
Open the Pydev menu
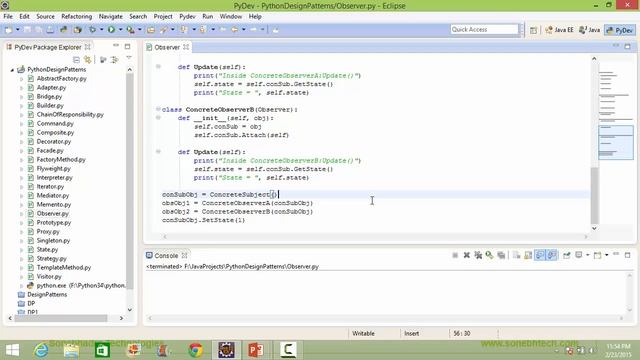pos(187,17)
